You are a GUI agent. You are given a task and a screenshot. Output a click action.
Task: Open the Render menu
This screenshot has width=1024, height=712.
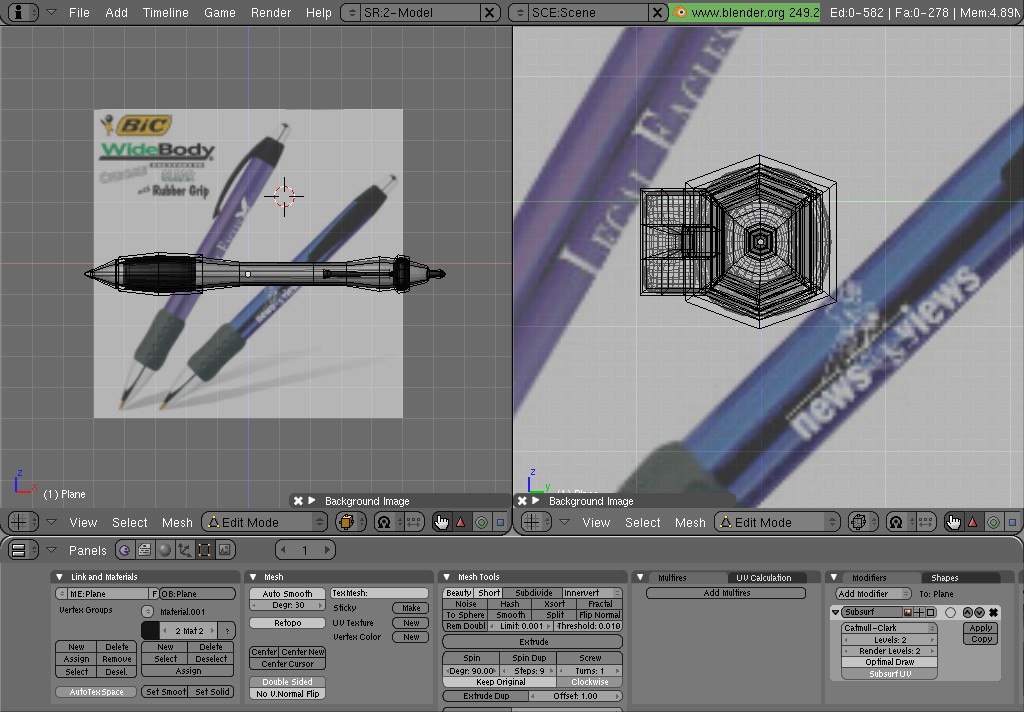click(x=271, y=12)
